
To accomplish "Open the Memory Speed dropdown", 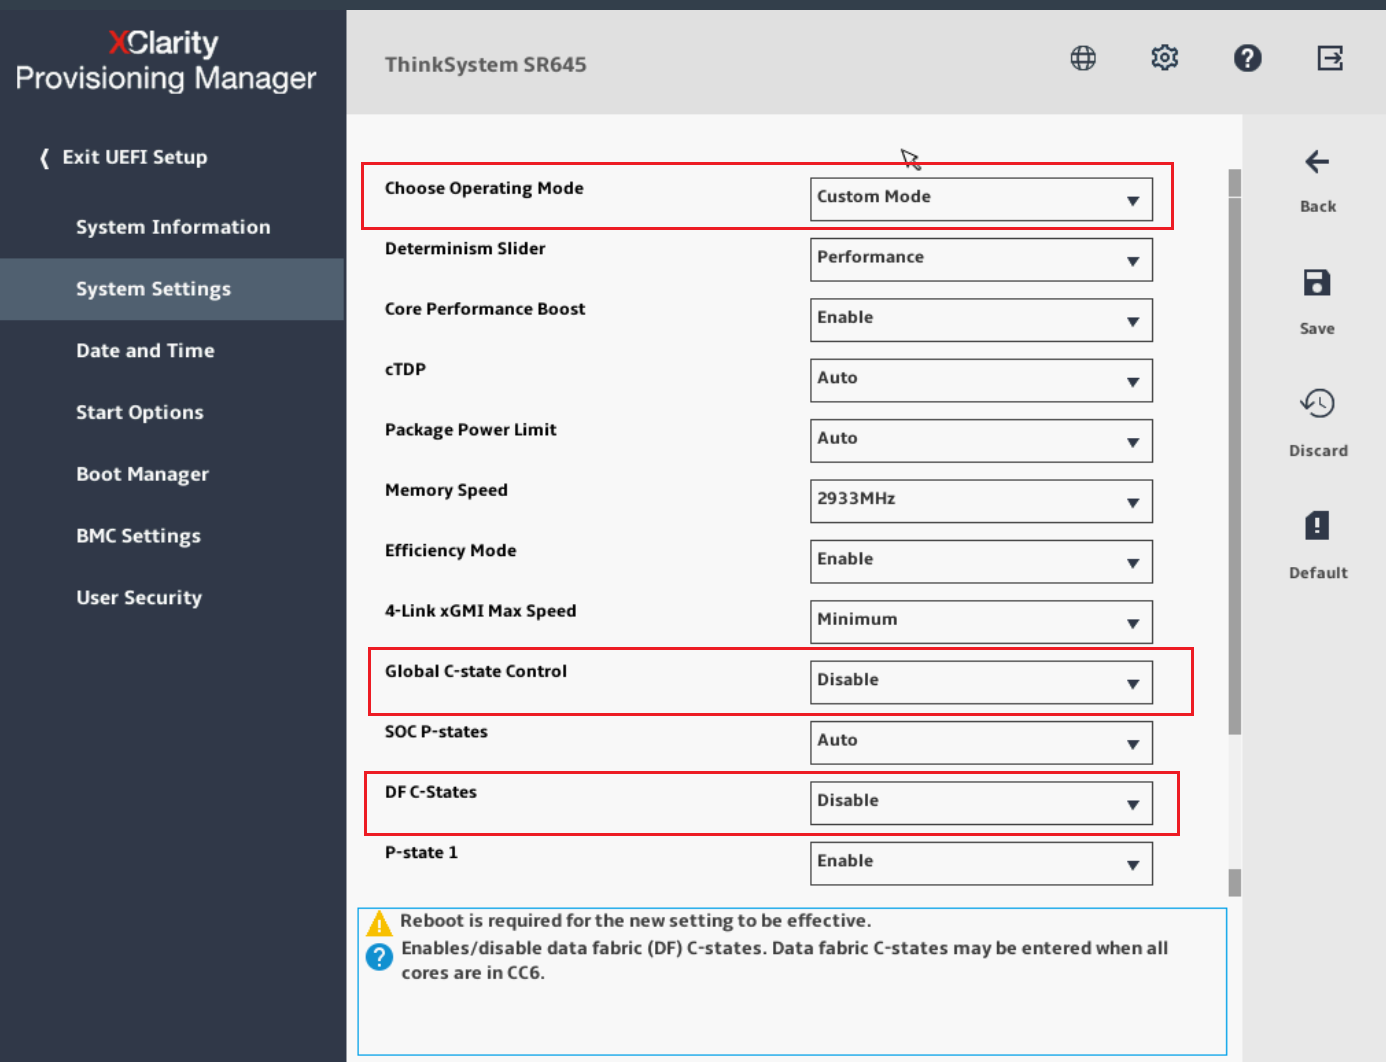I will (x=981, y=501).
